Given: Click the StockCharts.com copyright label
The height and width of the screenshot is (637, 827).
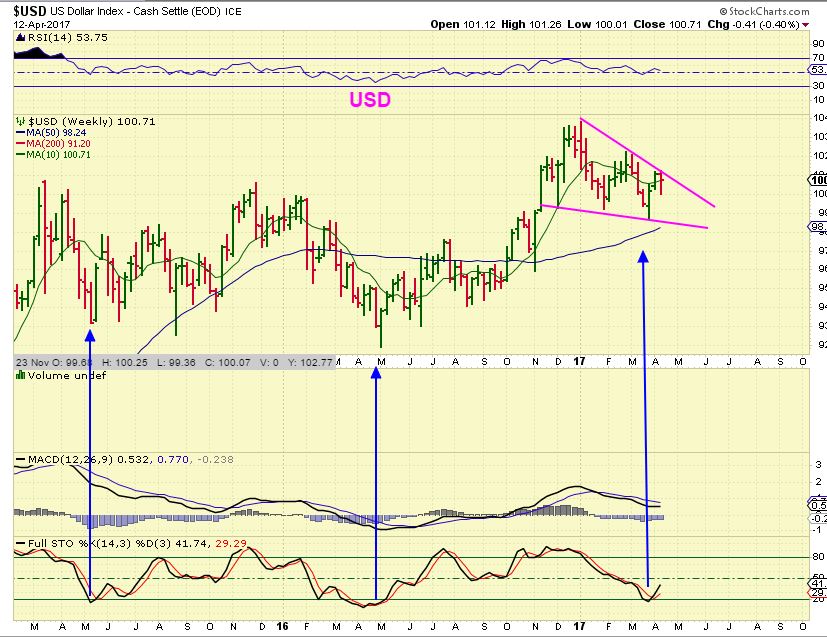Looking at the screenshot, I should tap(764, 11).
